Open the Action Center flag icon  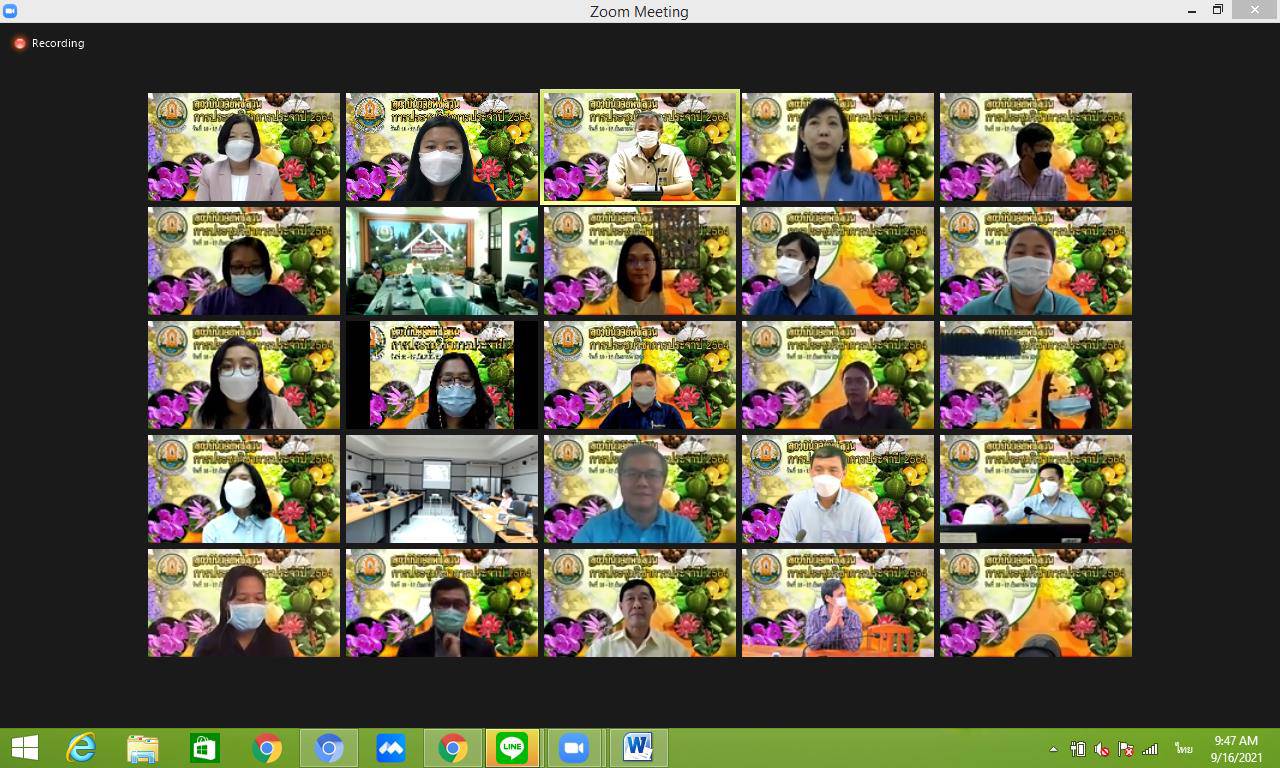[1126, 749]
